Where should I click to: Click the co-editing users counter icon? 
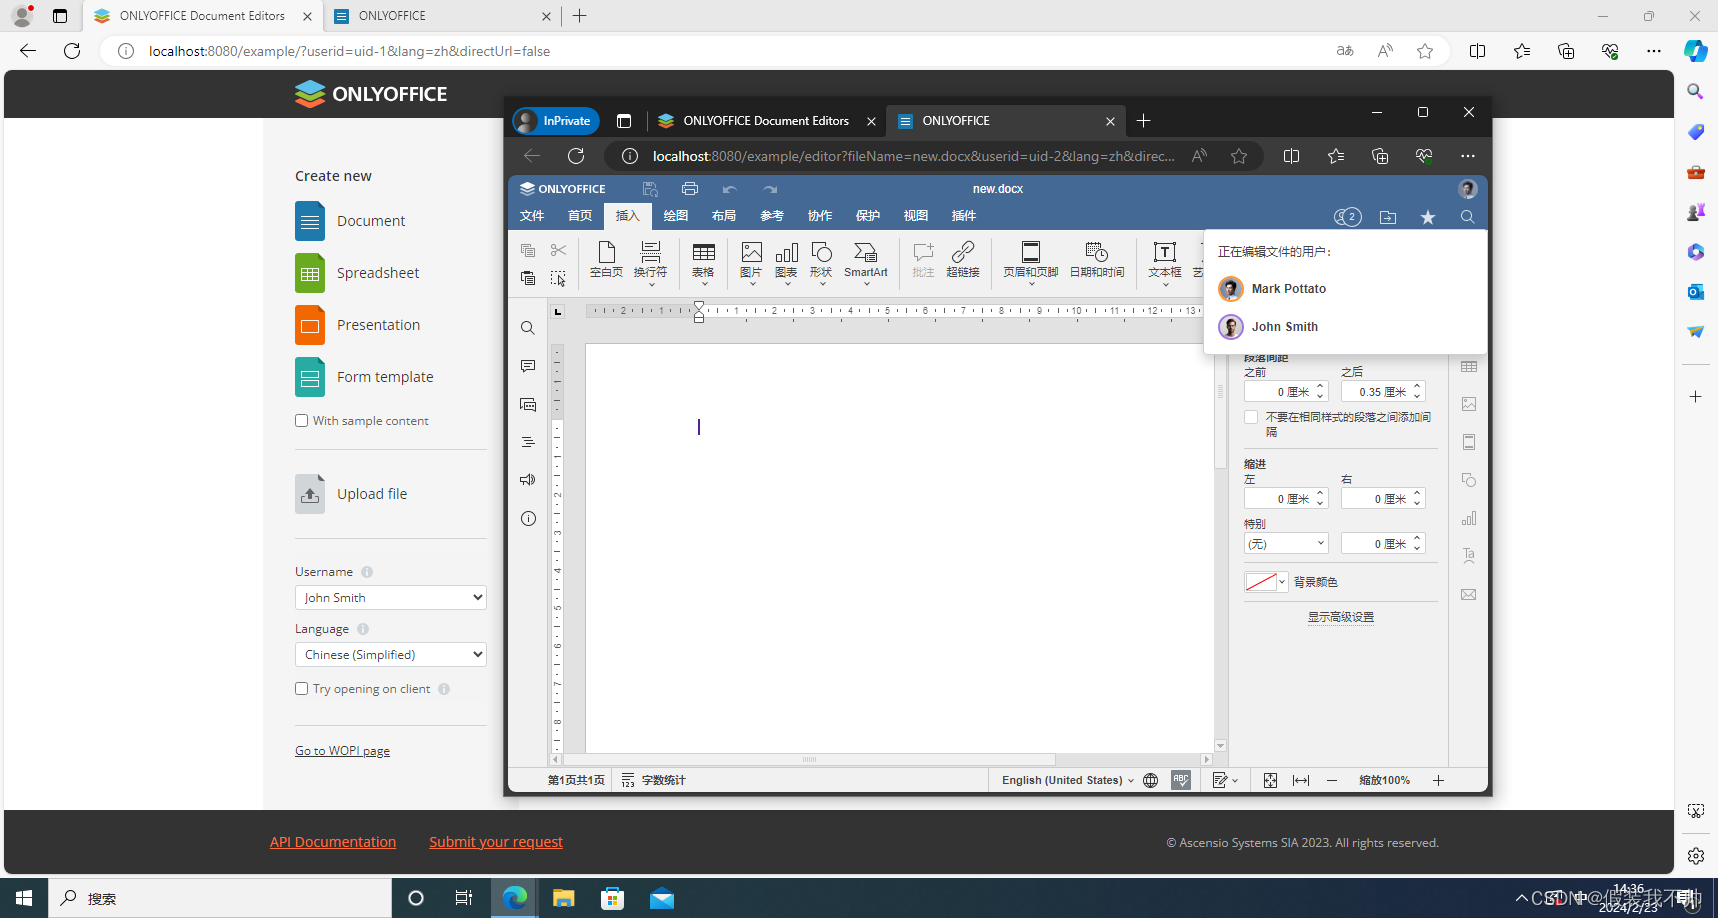(1348, 217)
